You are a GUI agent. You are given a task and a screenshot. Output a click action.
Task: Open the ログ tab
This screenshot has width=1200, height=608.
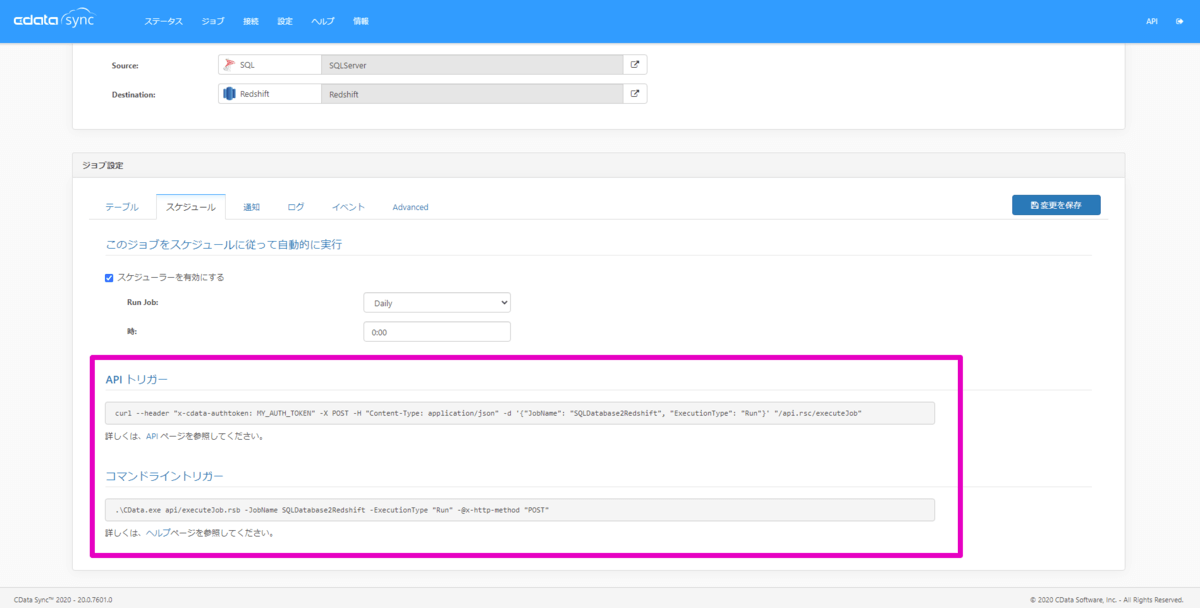coord(296,207)
